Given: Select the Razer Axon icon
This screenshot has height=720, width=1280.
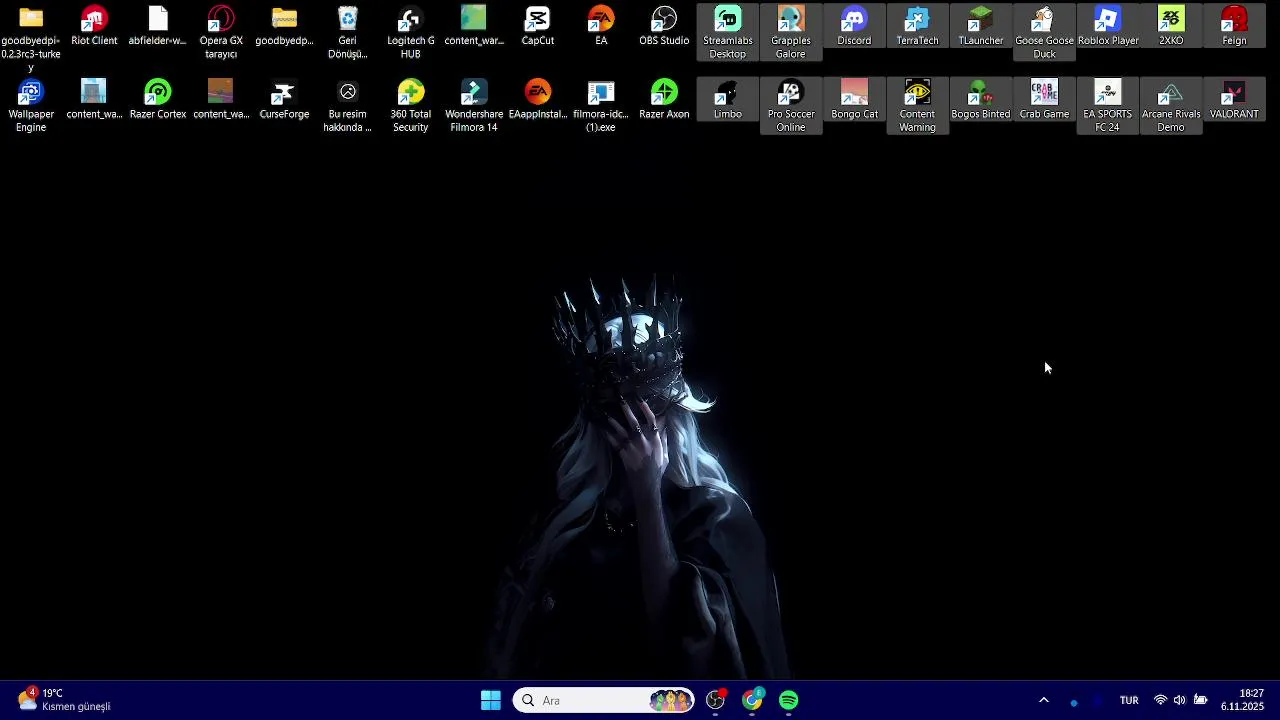Looking at the screenshot, I should coord(664,100).
